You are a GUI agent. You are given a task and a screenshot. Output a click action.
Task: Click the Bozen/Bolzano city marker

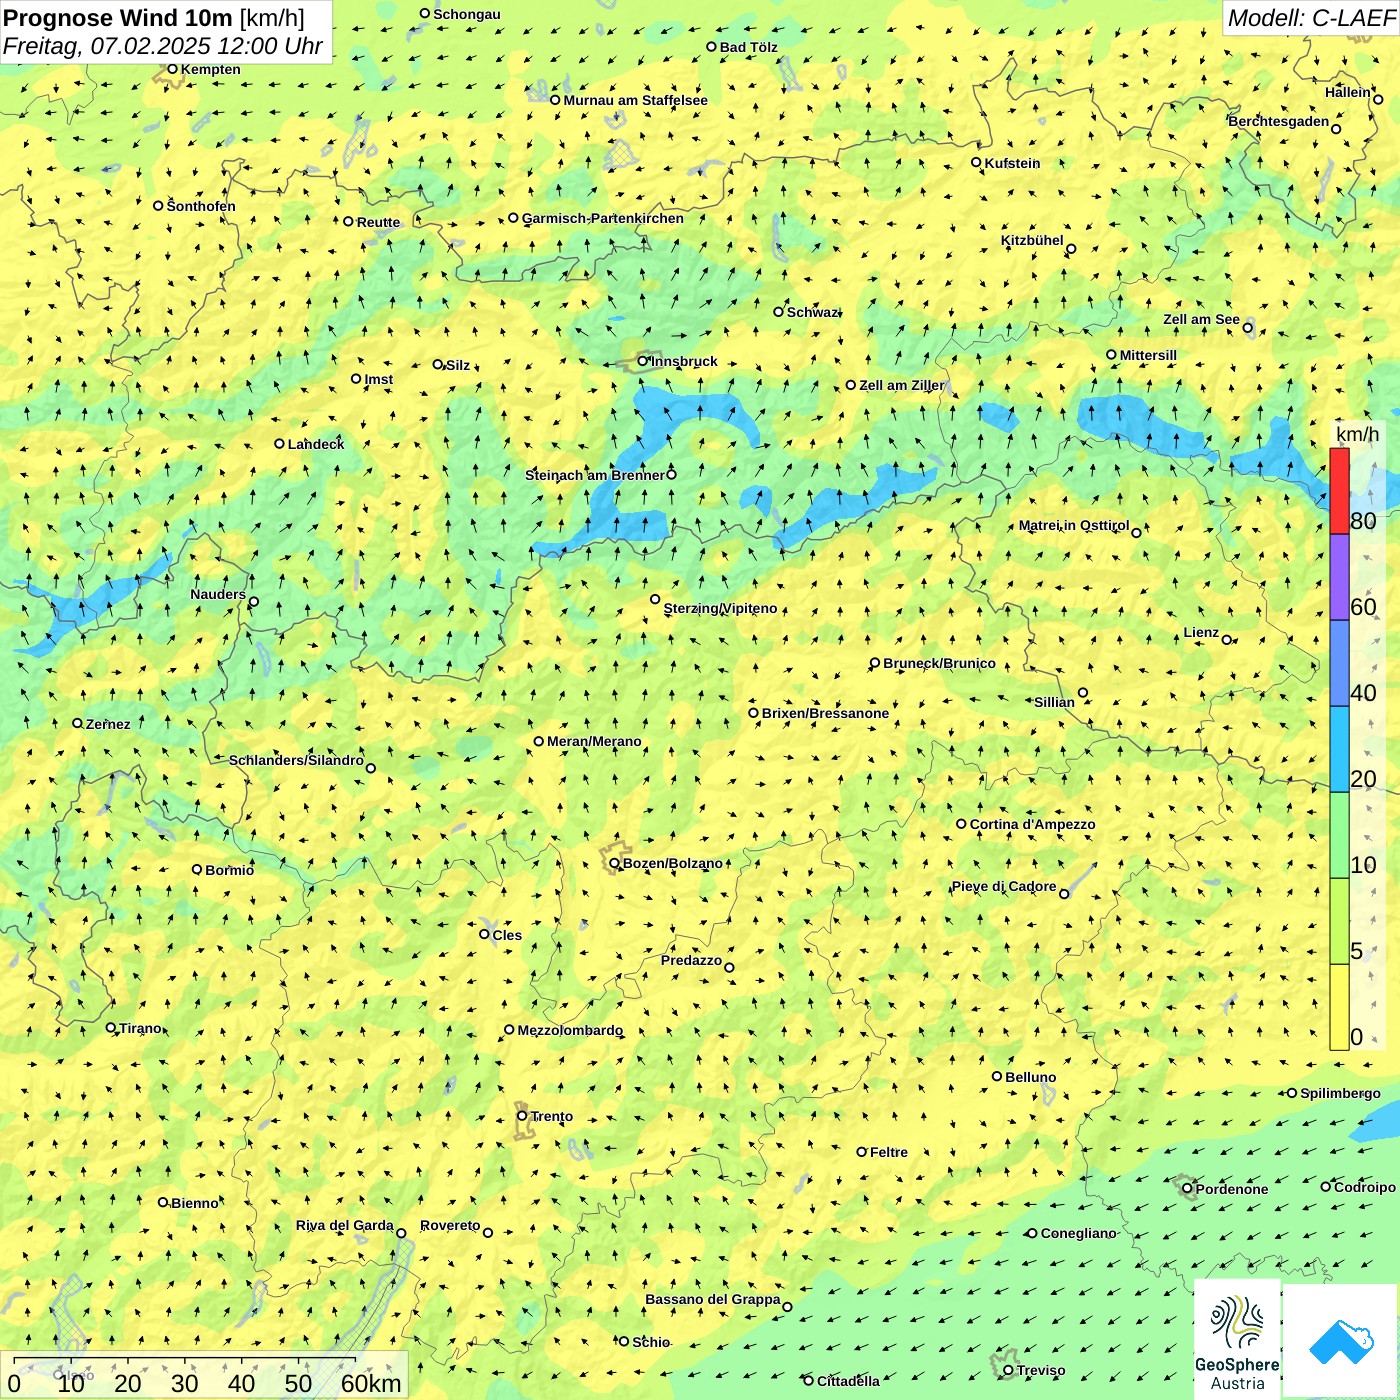coord(614,863)
